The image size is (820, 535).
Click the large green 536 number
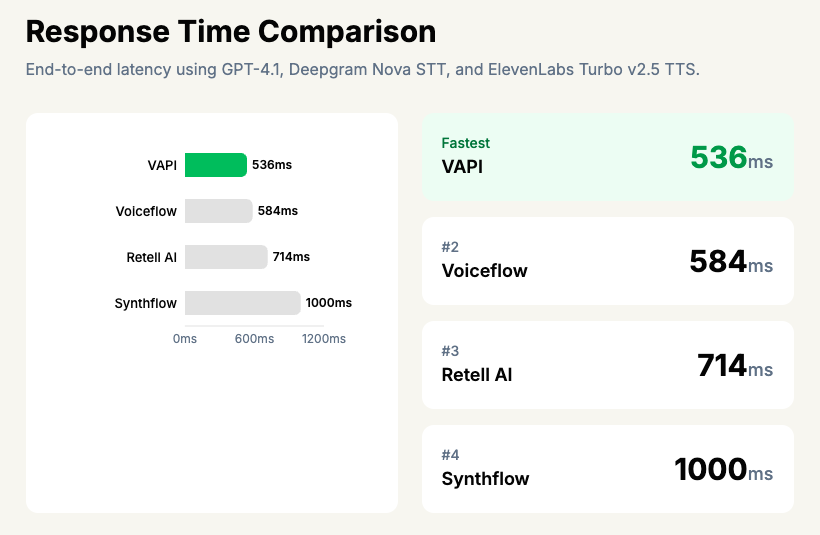(x=718, y=157)
